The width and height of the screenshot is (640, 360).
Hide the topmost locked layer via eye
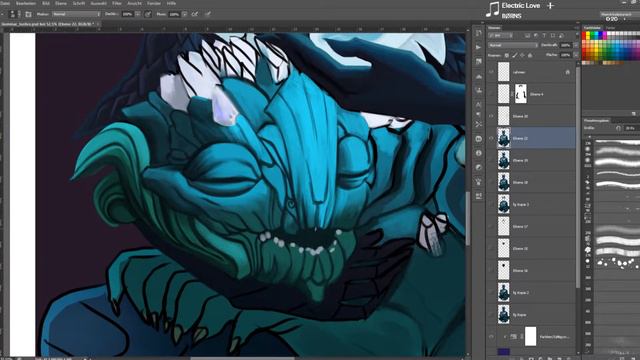click(491, 72)
